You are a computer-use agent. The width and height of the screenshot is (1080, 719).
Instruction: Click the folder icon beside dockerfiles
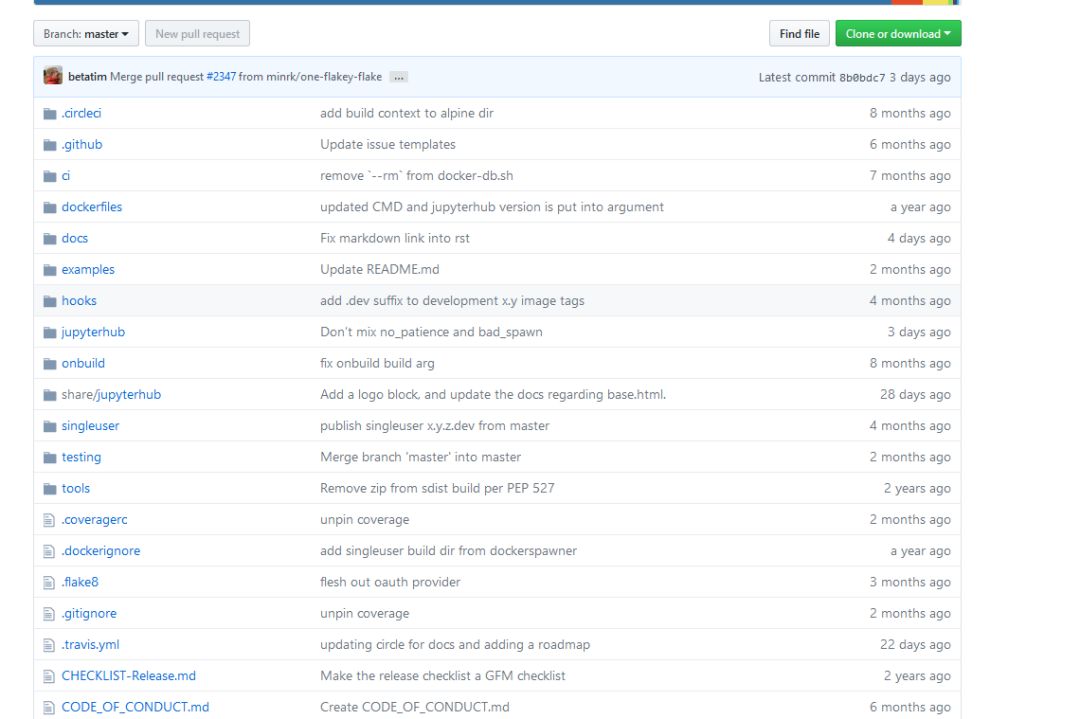[x=50, y=207]
